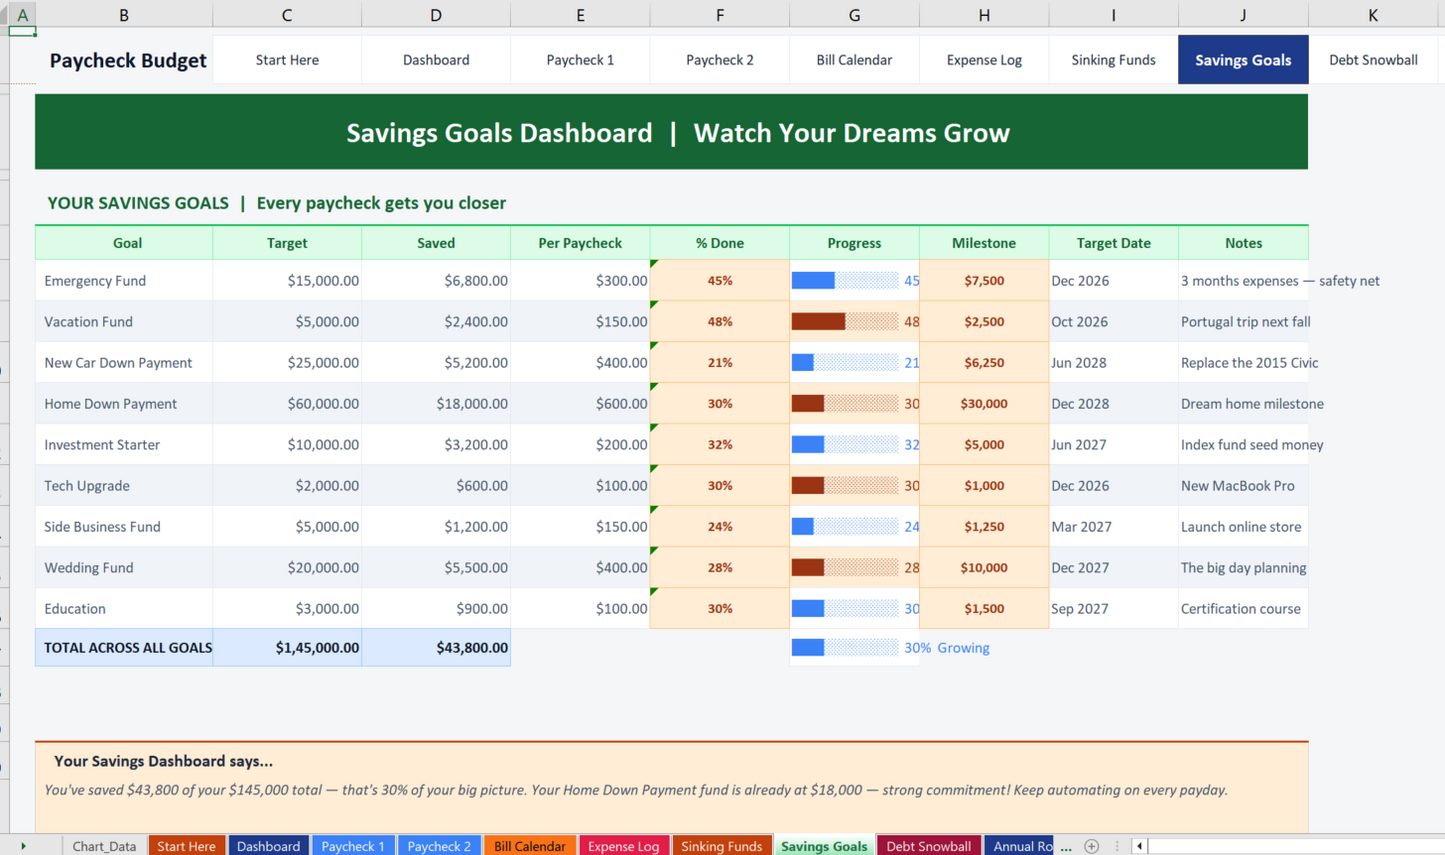This screenshot has height=855, width=1445.
Task: Switch to the Sinking Funds sheet tab
Action: [721, 846]
